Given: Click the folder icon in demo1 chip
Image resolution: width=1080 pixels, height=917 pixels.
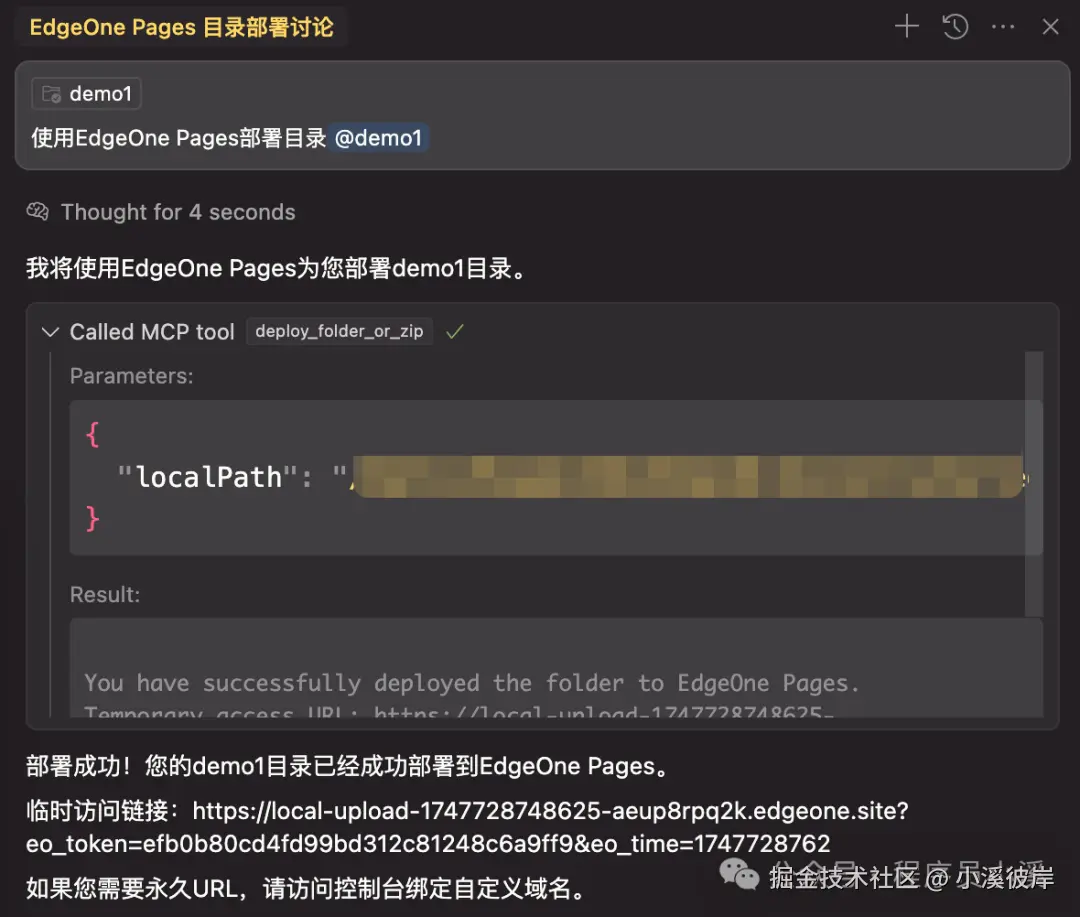Looking at the screenshot, I should 51,94.
